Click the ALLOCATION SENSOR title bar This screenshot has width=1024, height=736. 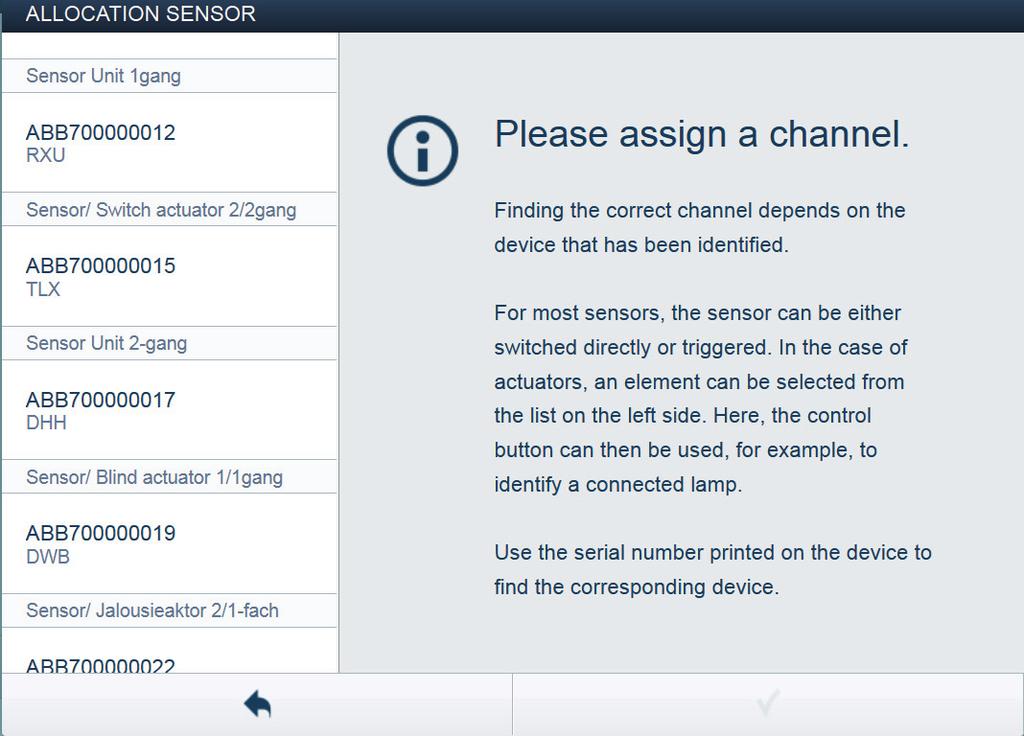[512, 15]
